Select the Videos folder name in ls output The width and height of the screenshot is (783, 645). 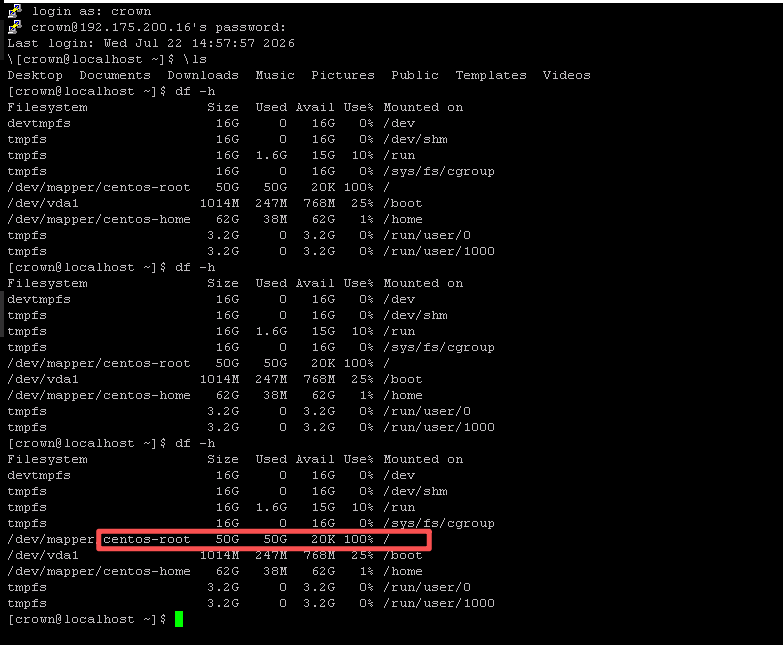566,75
